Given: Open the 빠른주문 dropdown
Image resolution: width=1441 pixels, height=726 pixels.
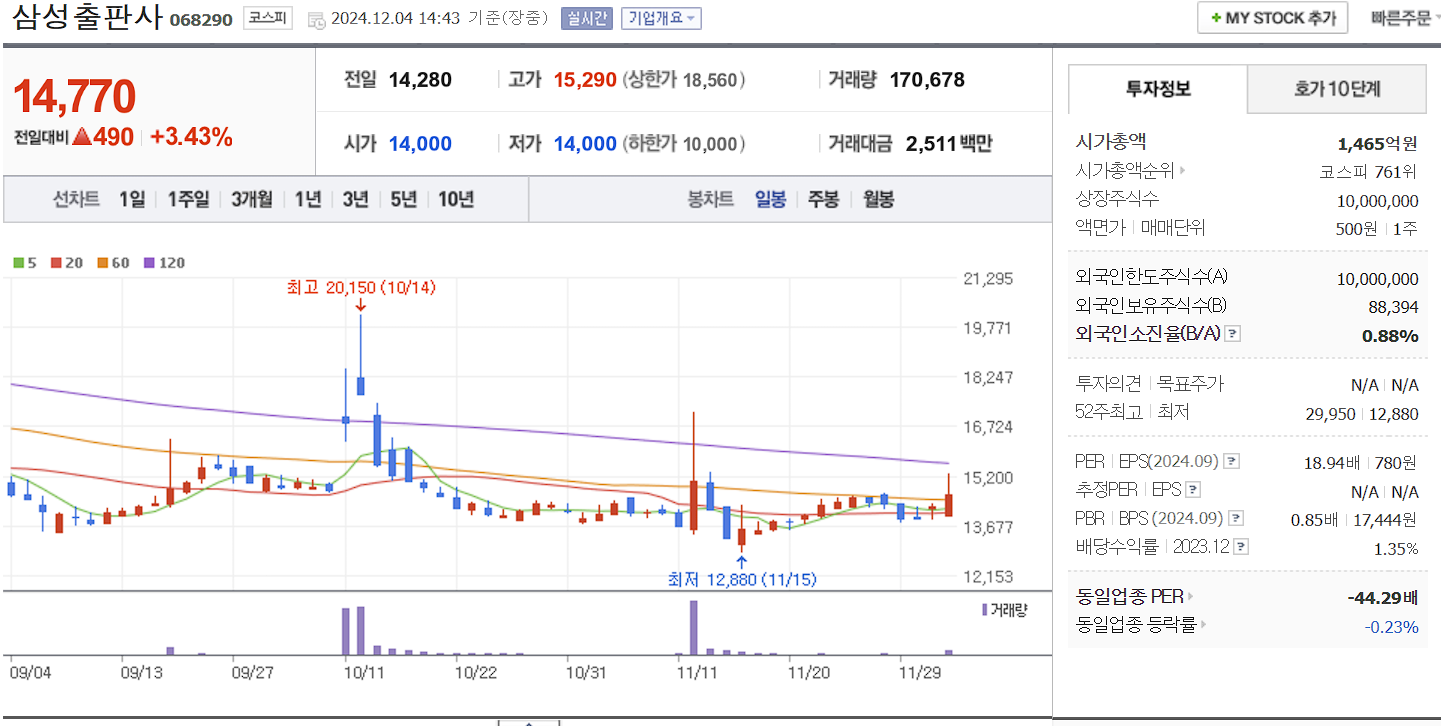Looking at the screenshot, I should [x=1403, y=17].
